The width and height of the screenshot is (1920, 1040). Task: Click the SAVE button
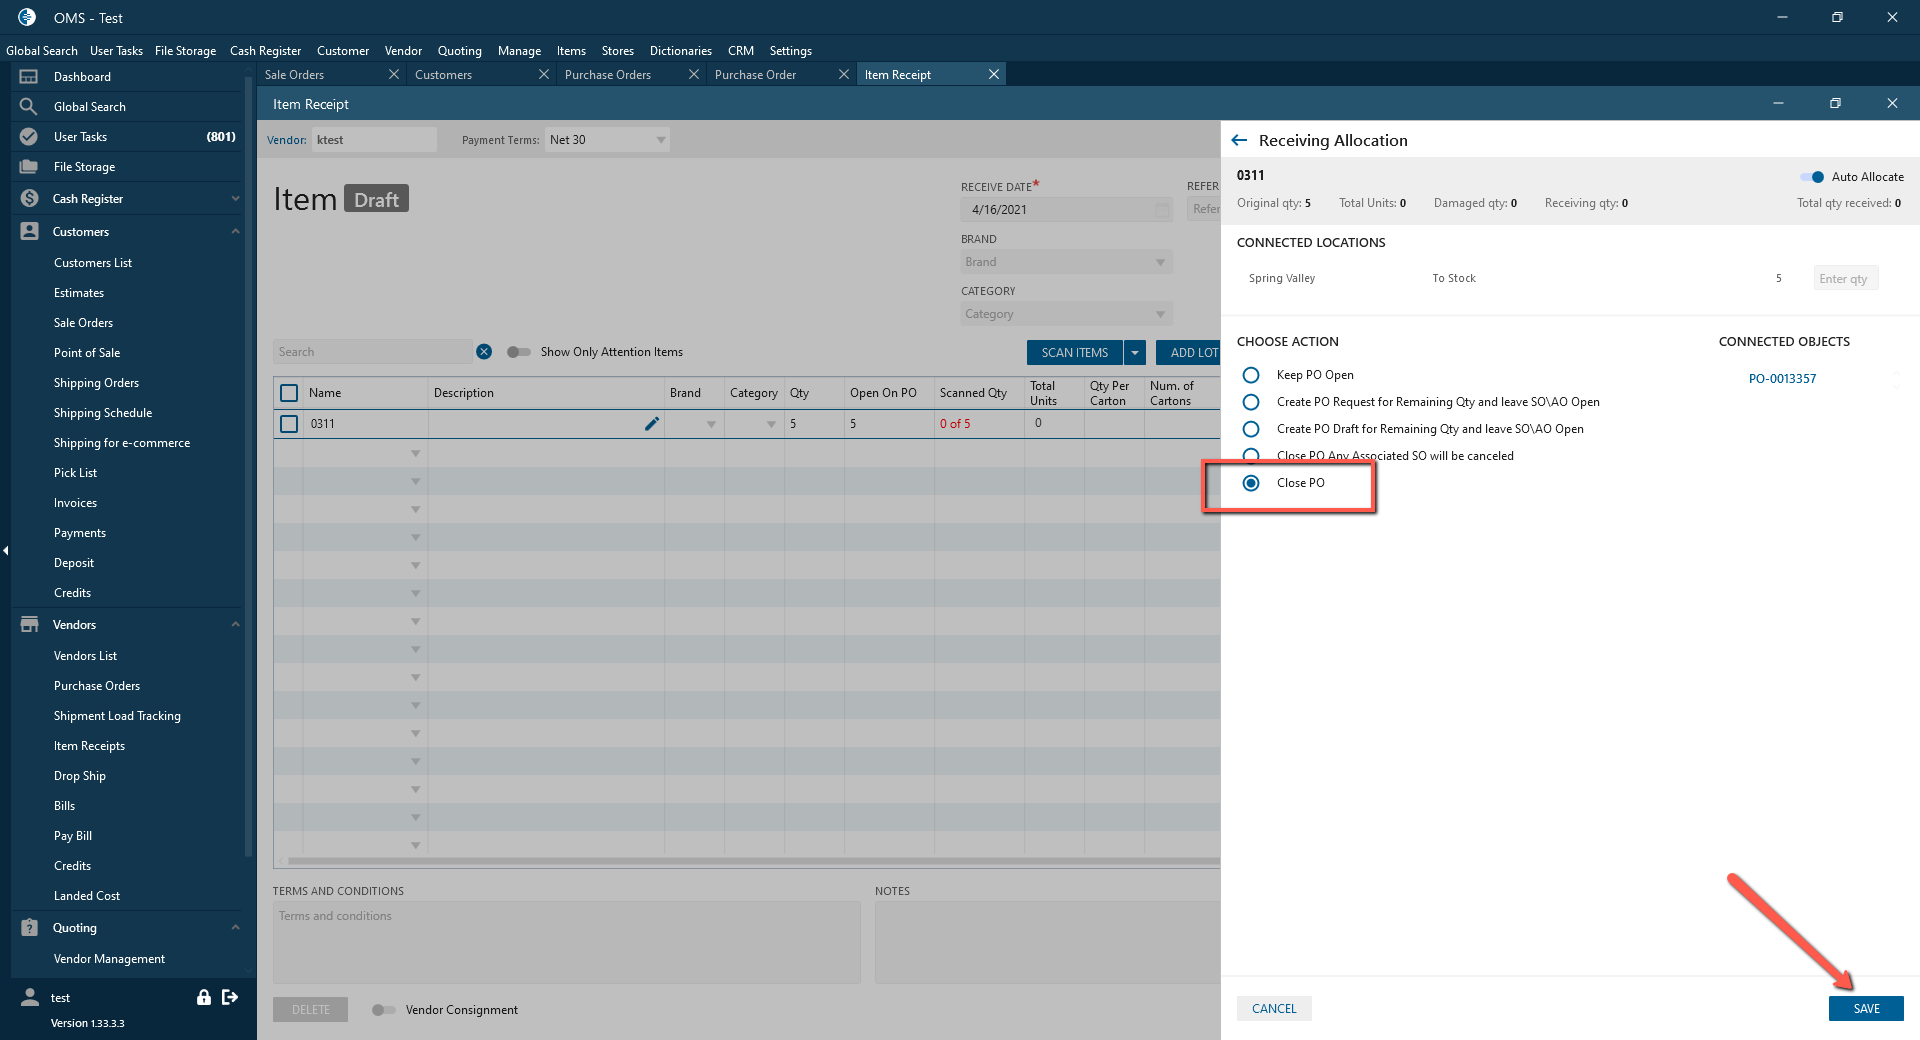(1865, 1008)
